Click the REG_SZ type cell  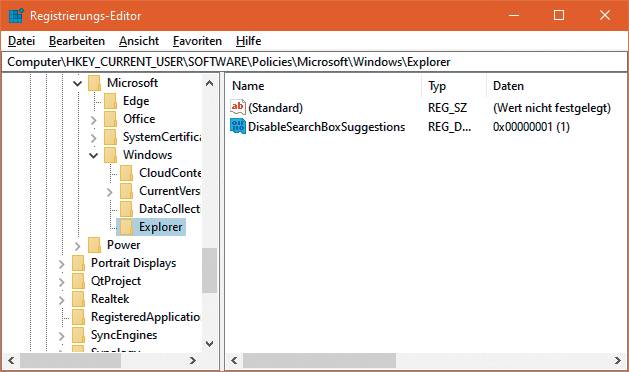[x=447, y=108]
